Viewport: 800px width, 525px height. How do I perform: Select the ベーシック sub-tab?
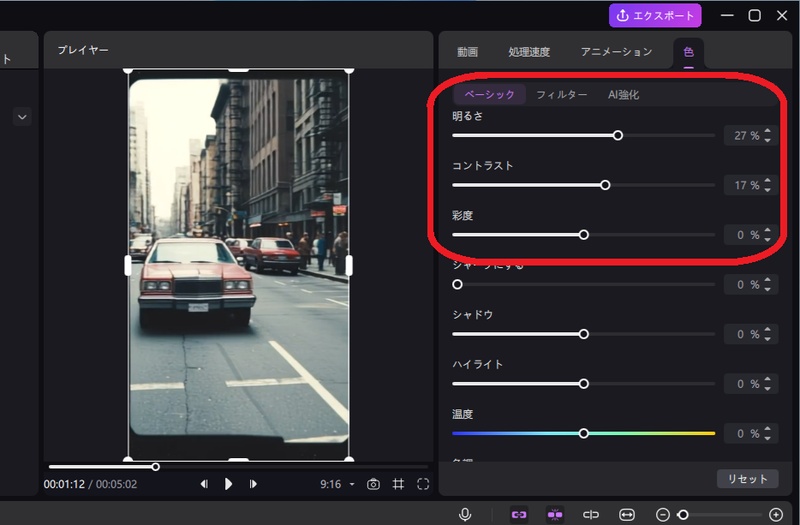[x=489, y=94]
